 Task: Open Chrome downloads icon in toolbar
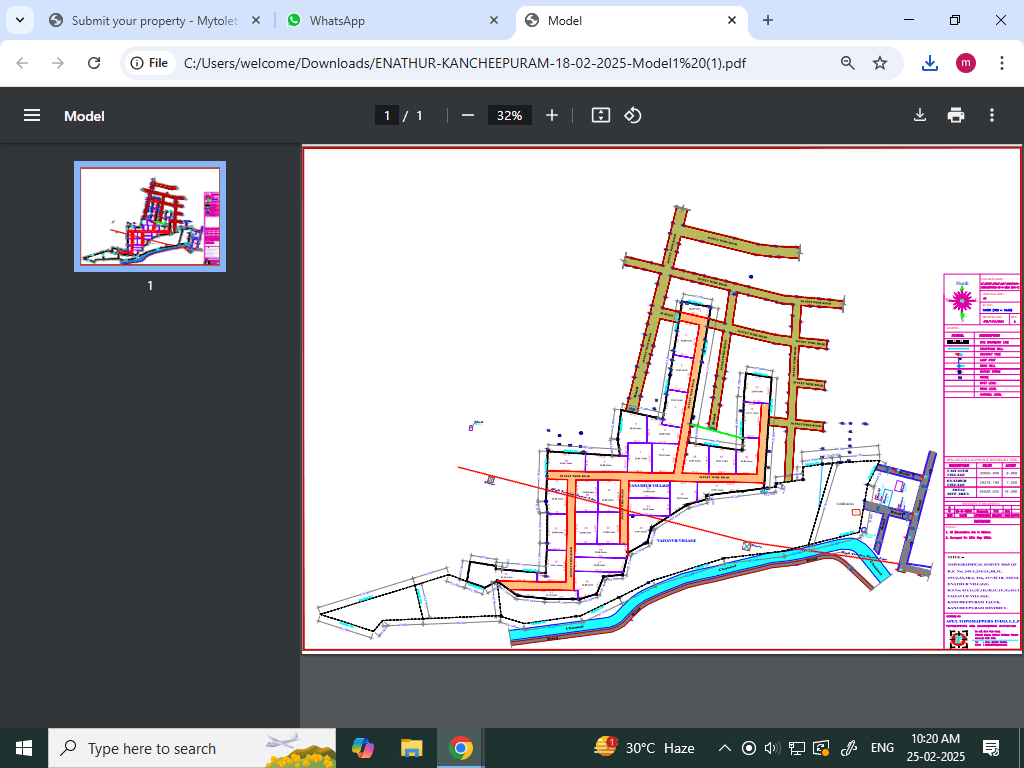[930, 63]
